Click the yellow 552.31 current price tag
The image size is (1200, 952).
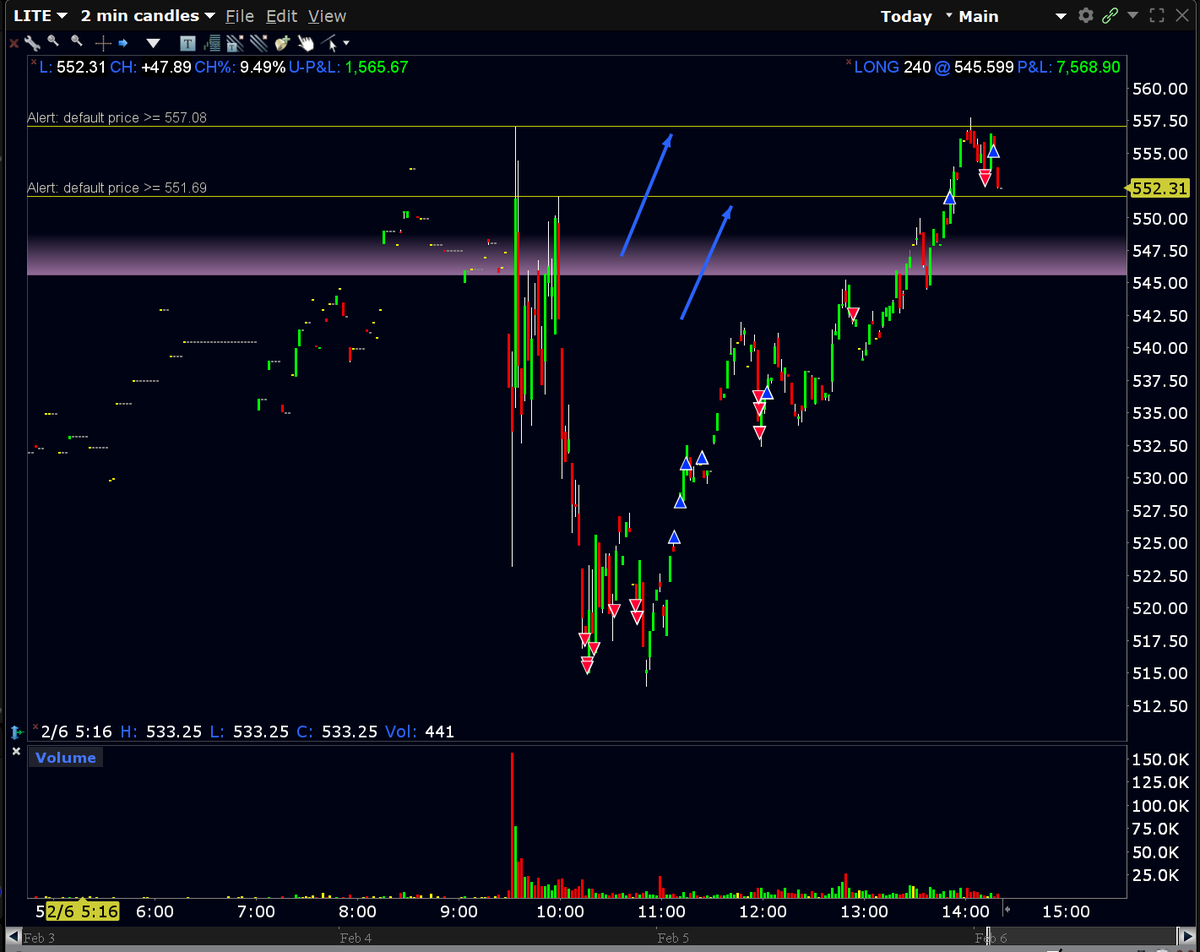[x=1157, y=188]
